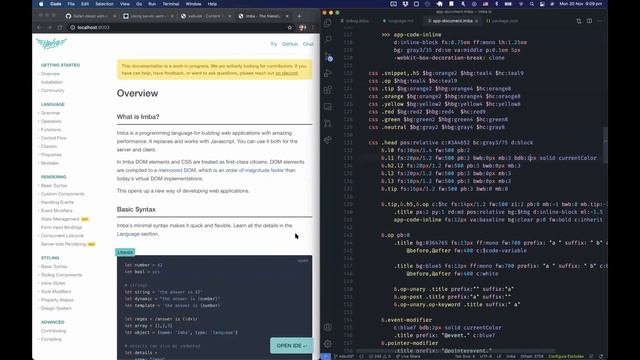Image resolution: width=640 pixels, height=360 pixels.
Task: Open Spotlight search in menu bar
Action: pyautogui.click(x=531, y=4)
